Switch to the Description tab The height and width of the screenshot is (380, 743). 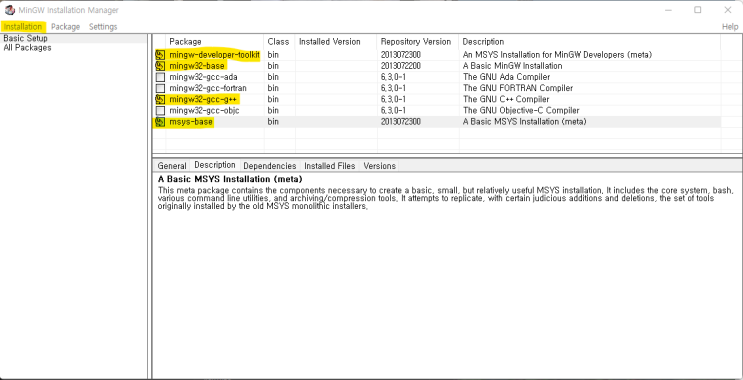click(215, 165)
